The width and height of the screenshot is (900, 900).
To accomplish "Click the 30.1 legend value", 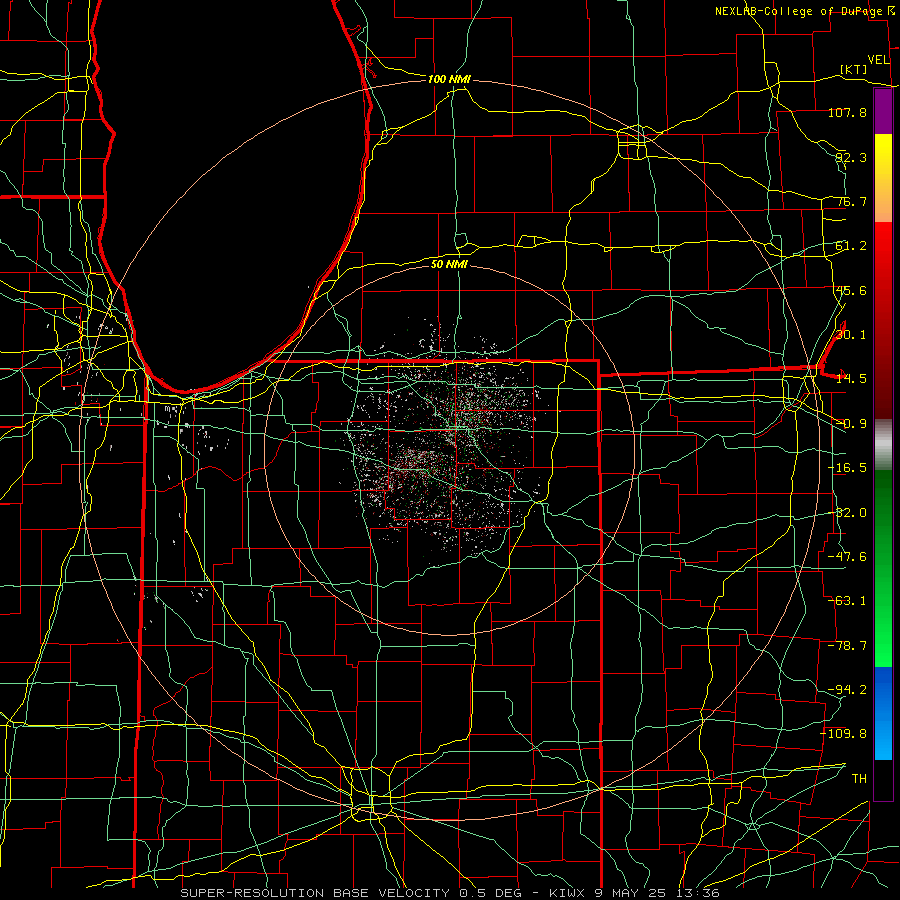I will tap(851, 335).
